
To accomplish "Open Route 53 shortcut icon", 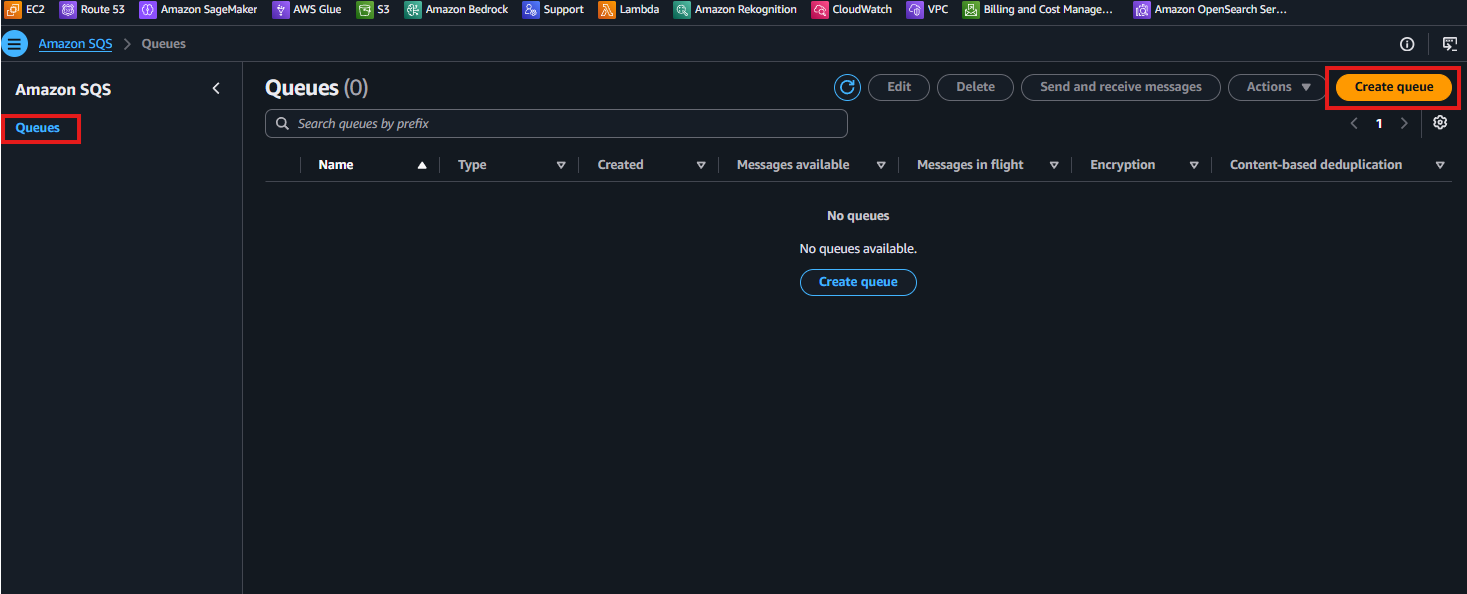I will tap(68, 10).
